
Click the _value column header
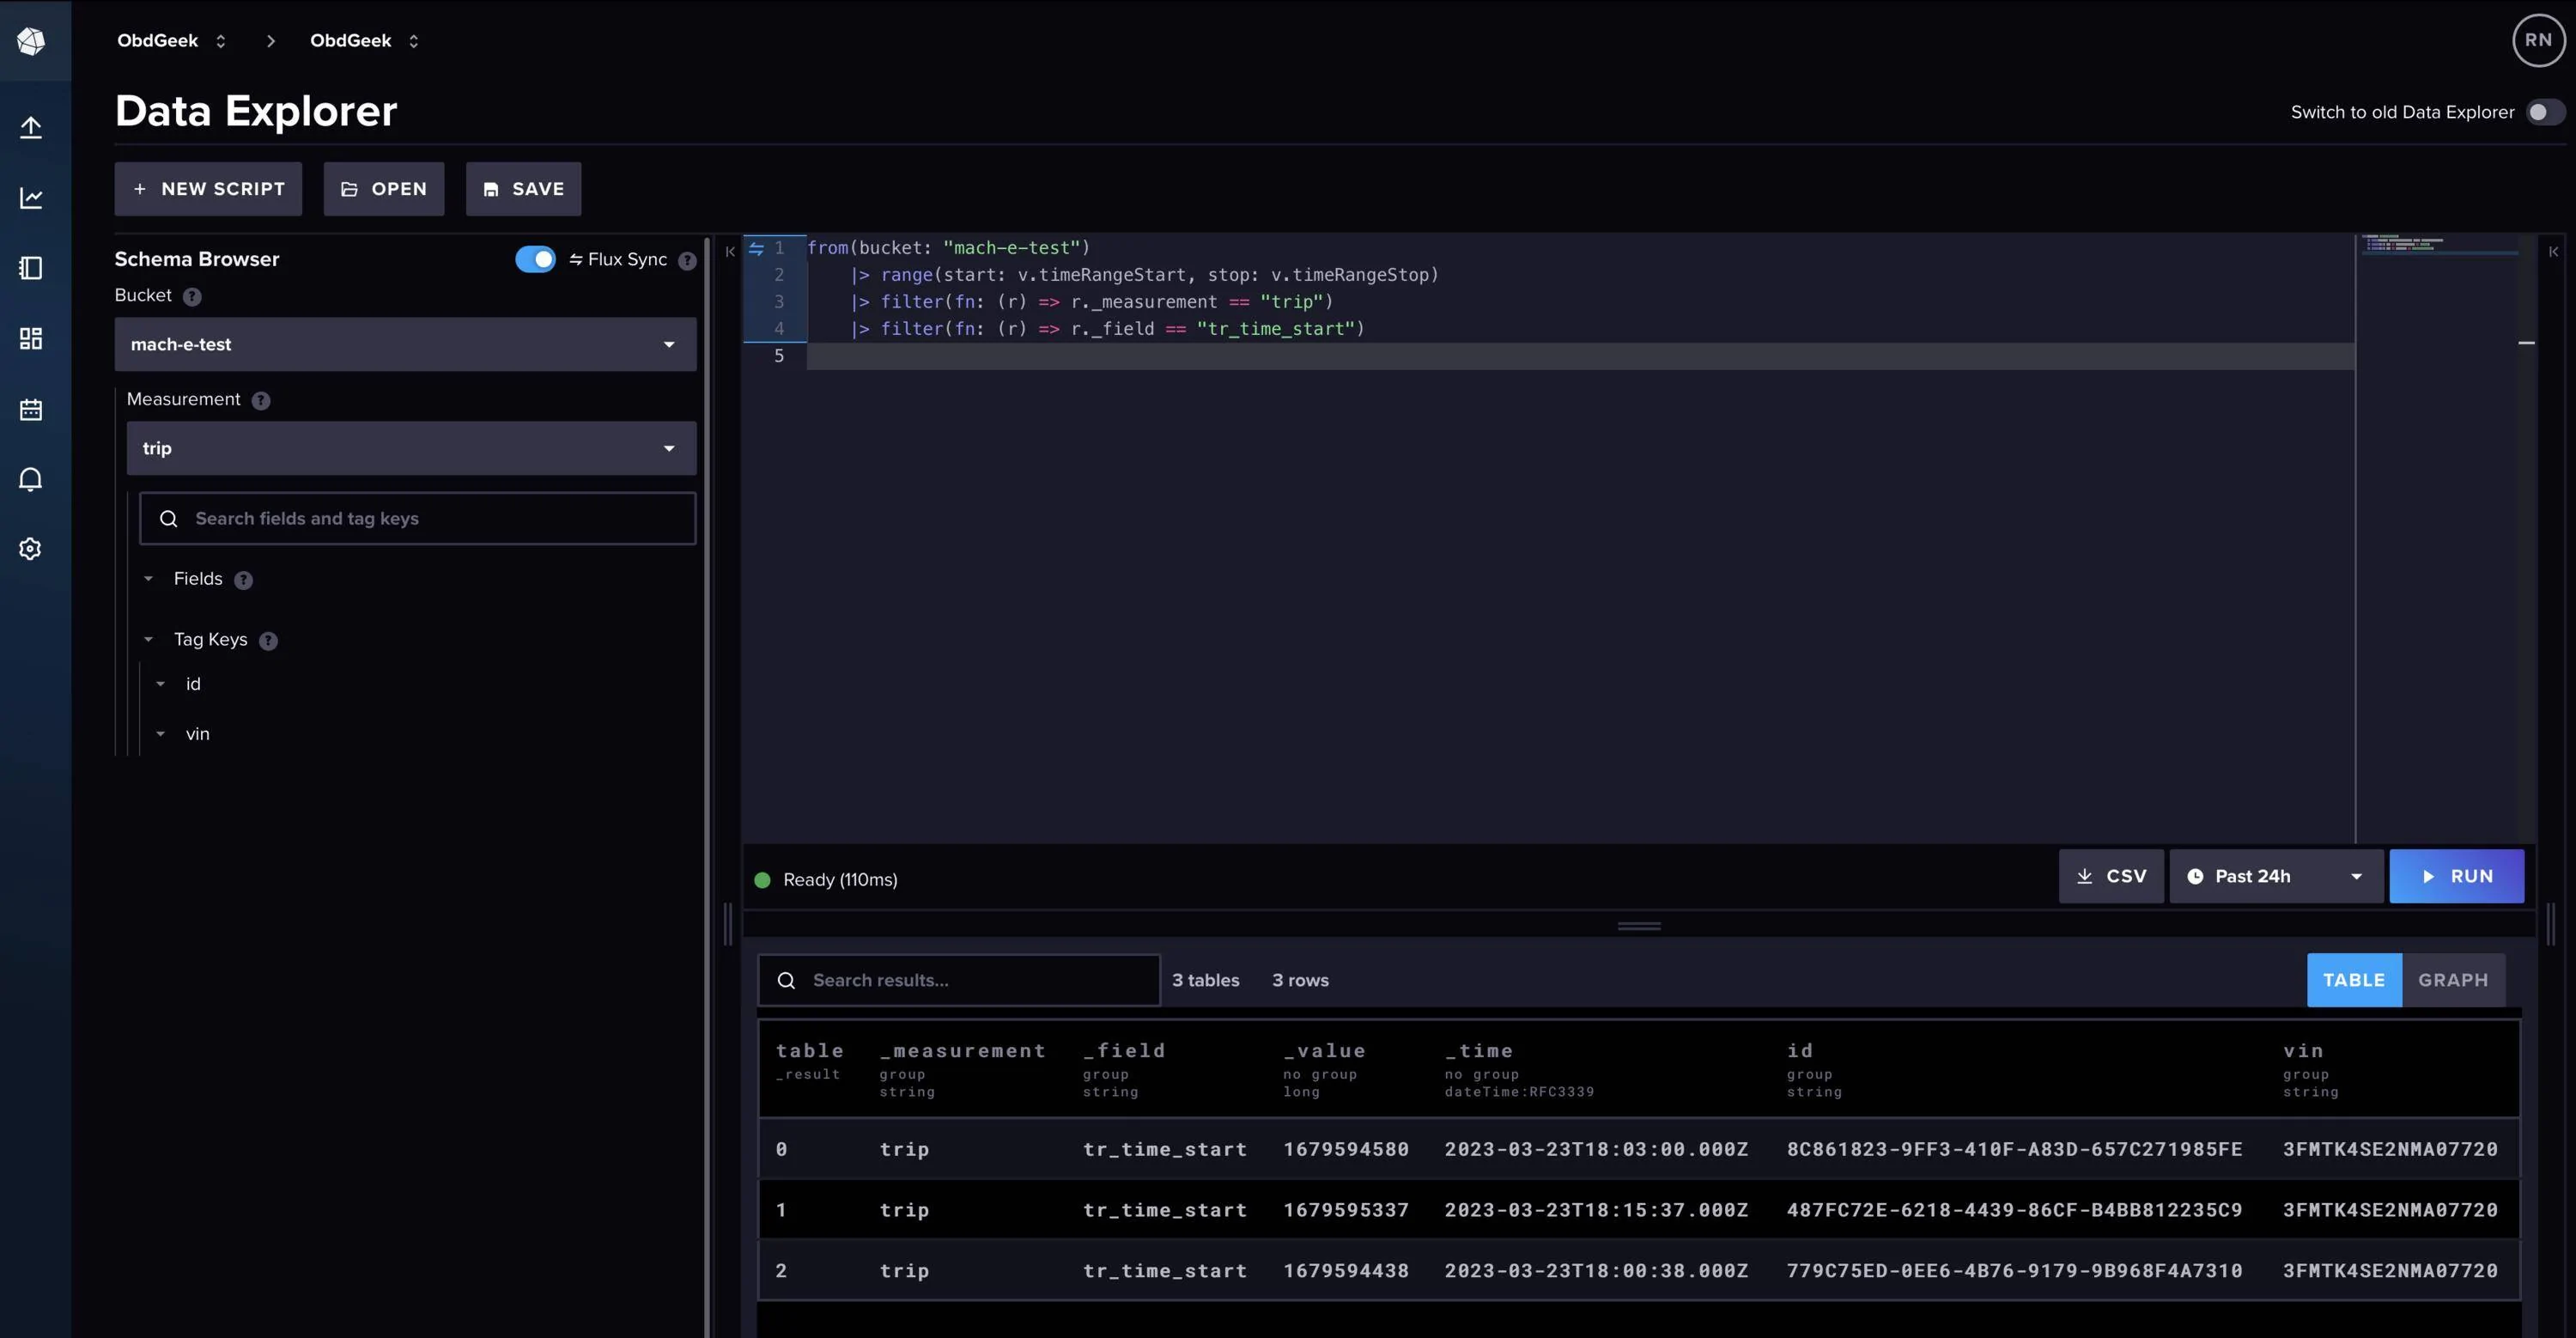tap(1324, 1051)
